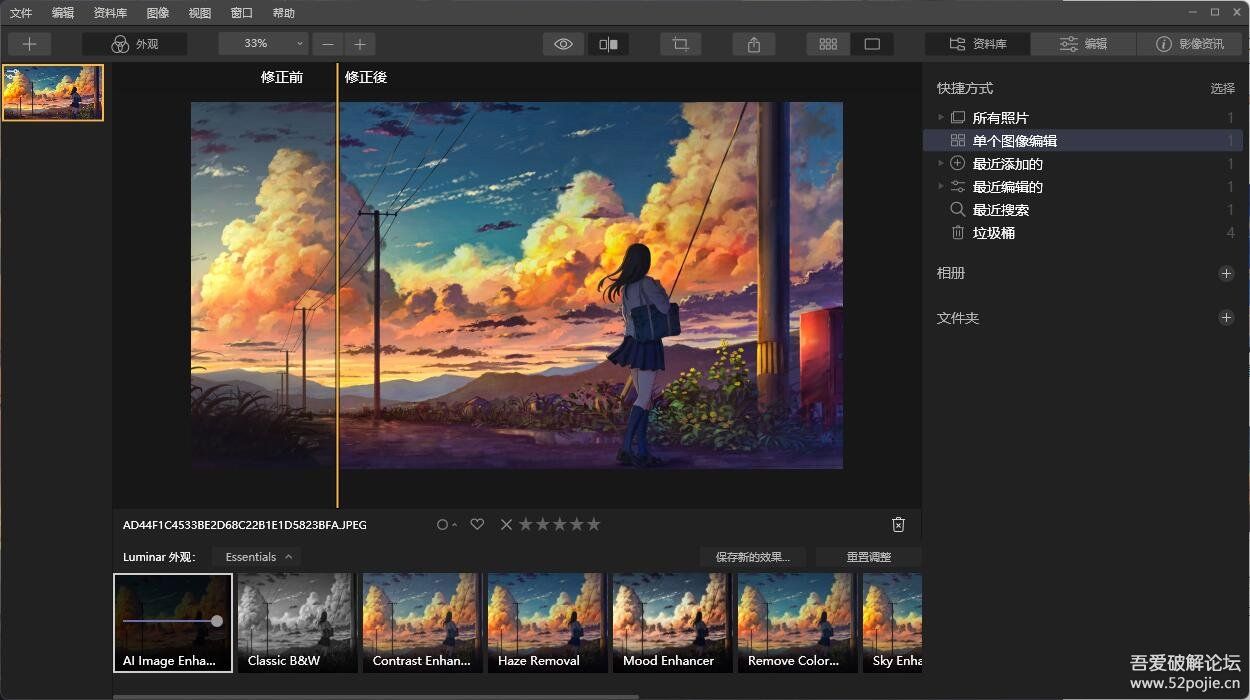
Task: Set rating to five stars
Action: [x=593, y=525]
